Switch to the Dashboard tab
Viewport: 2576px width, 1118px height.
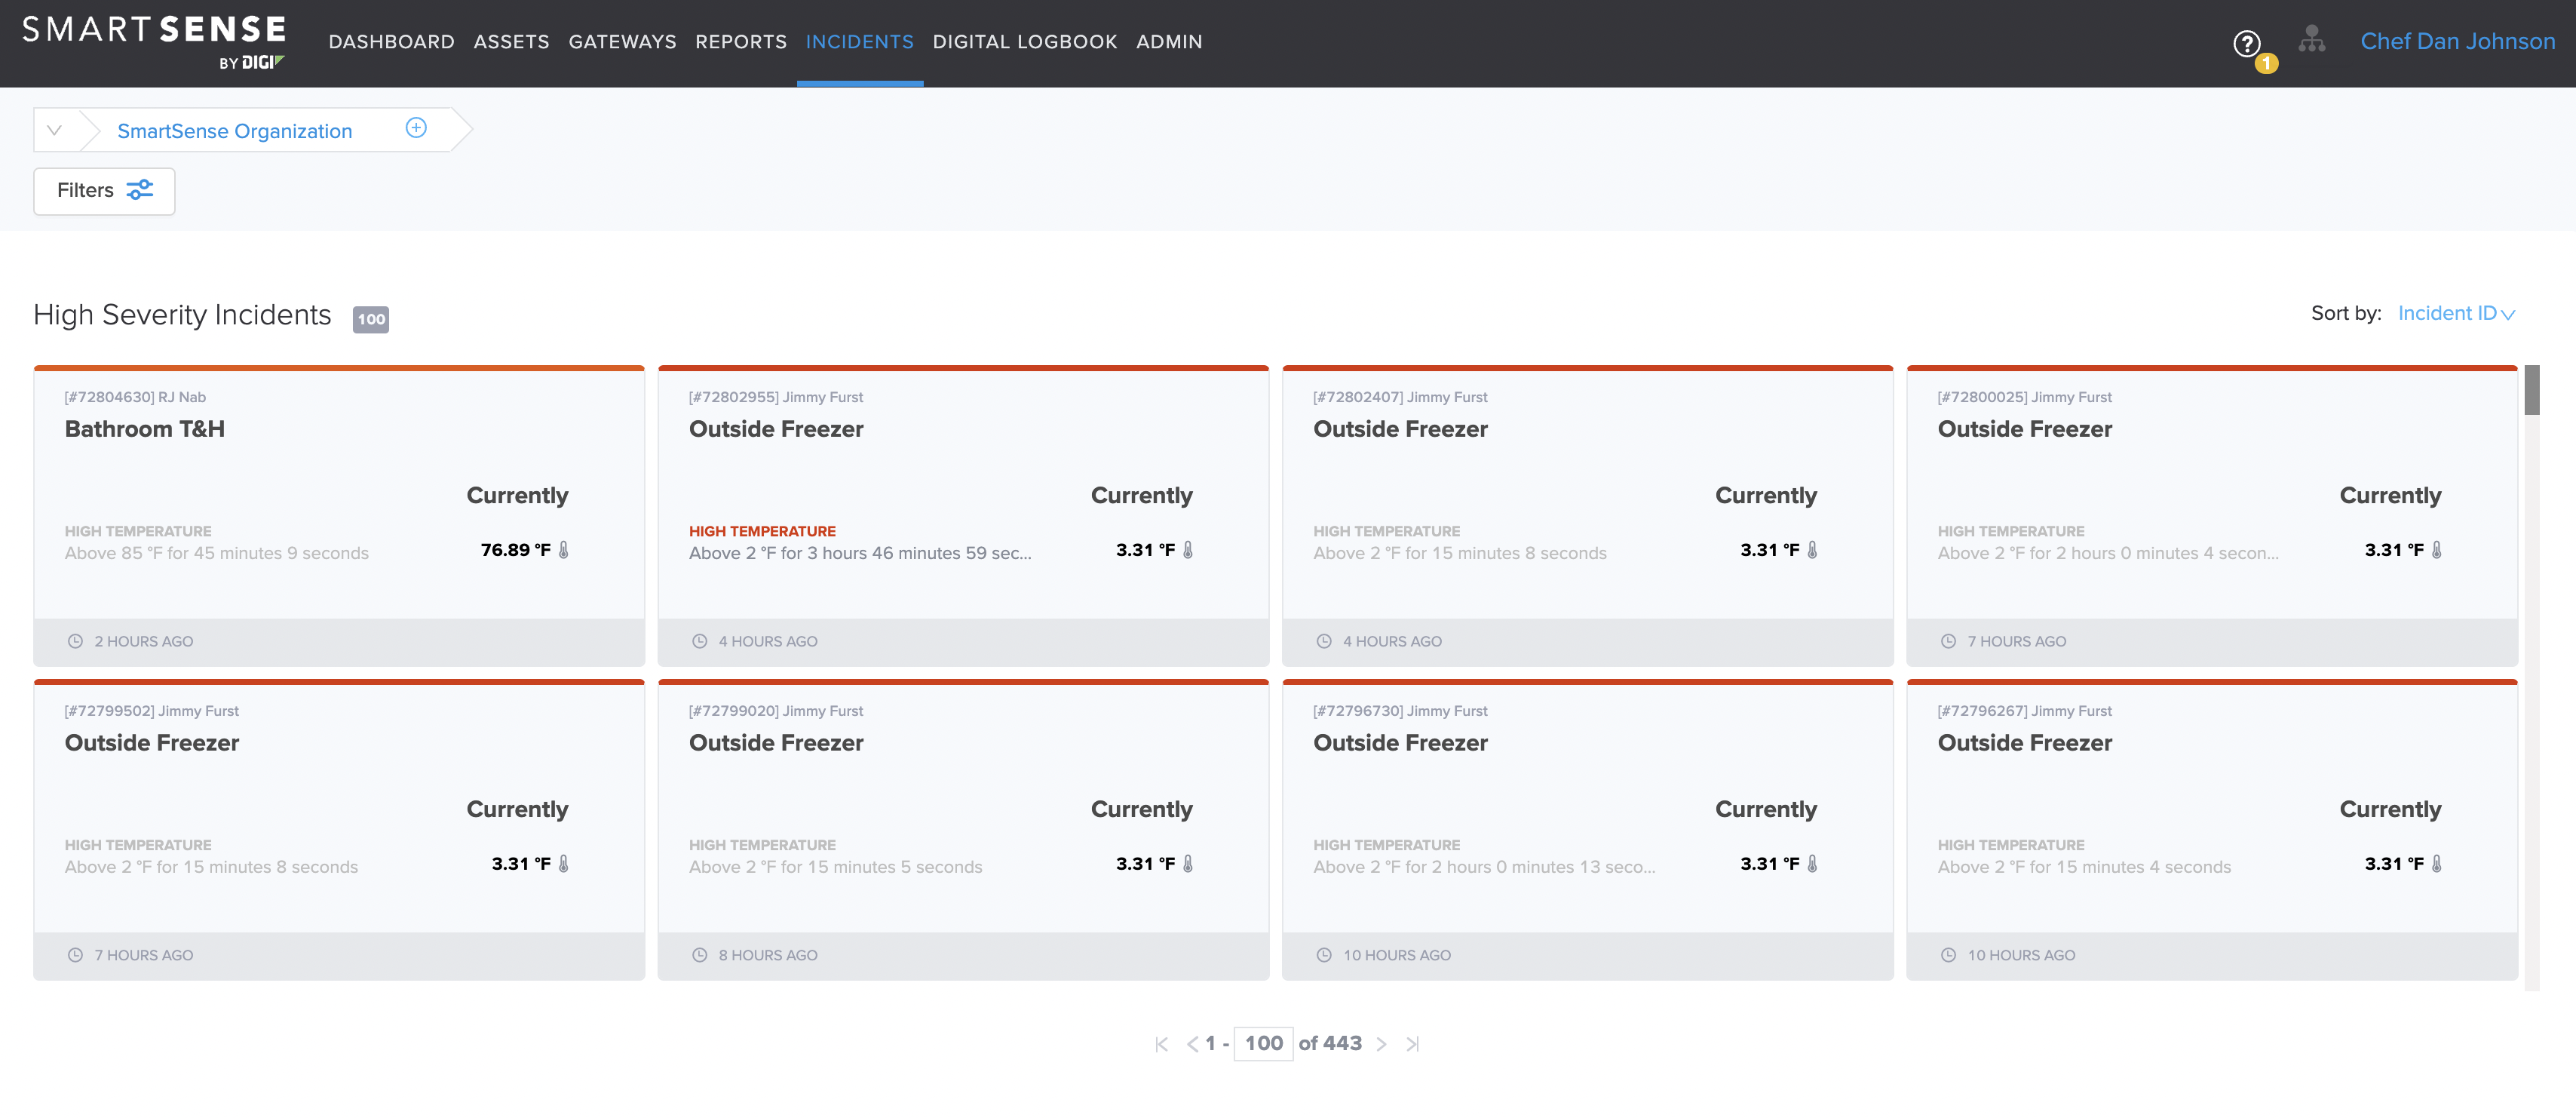click(391, 42)
